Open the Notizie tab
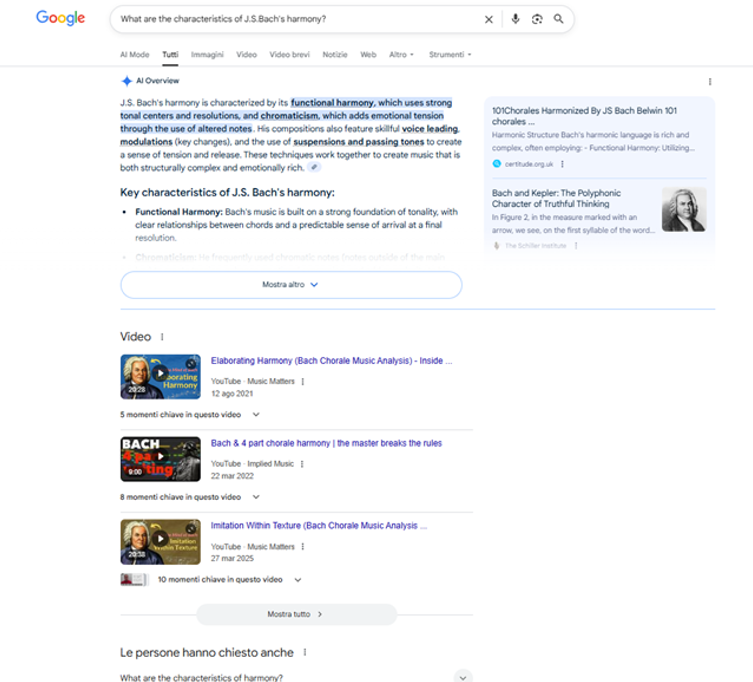 335,55
